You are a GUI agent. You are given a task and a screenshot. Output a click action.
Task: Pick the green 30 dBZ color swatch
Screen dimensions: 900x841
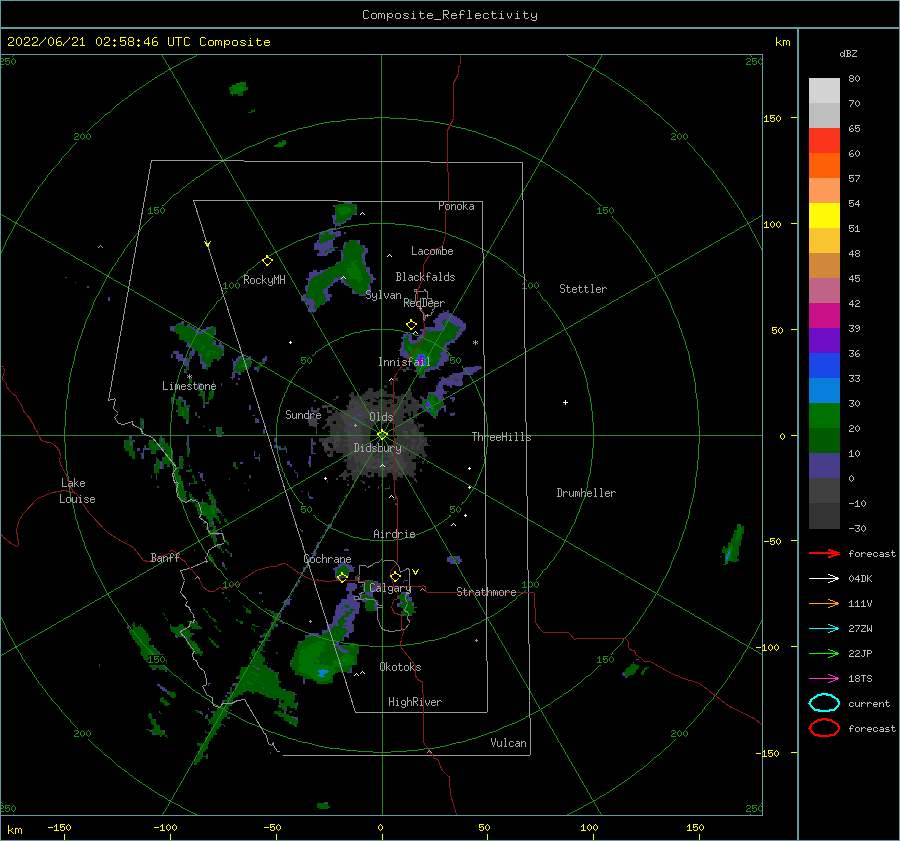(x=824, y=416)
